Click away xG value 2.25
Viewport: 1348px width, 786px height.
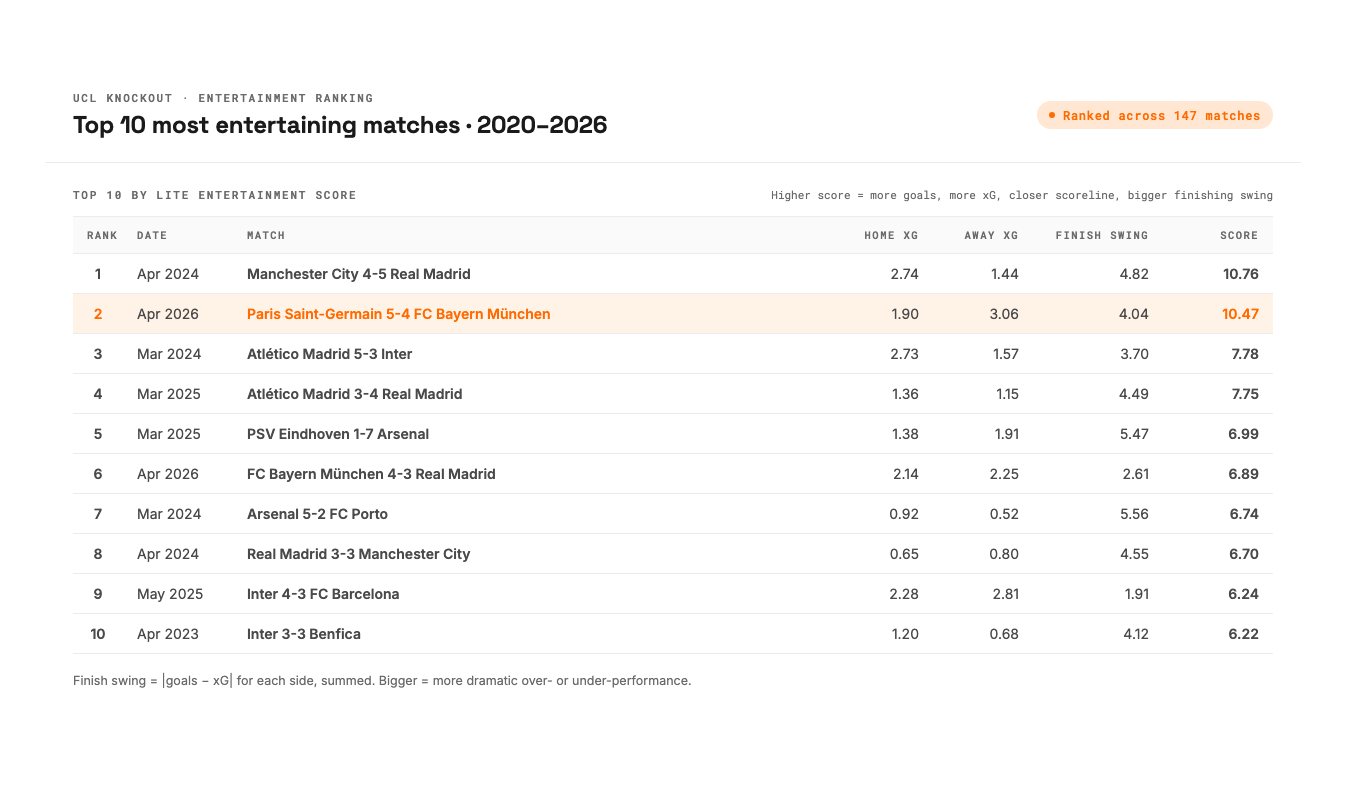[x=1005, y=474]
